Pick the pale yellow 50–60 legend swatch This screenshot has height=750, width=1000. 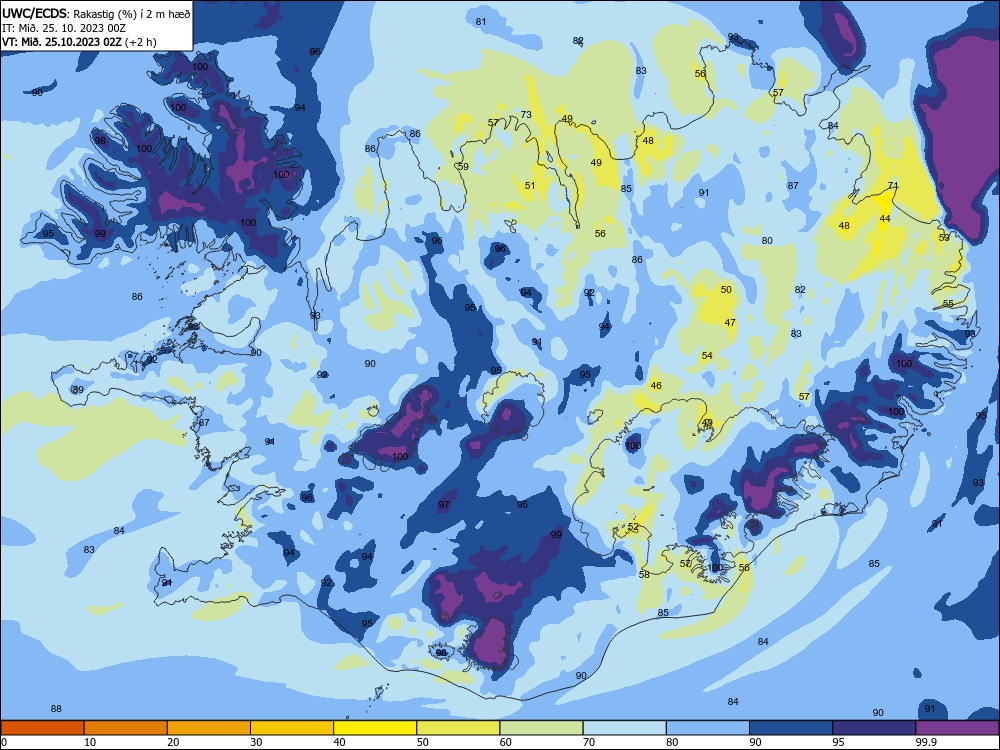[458, 728]
